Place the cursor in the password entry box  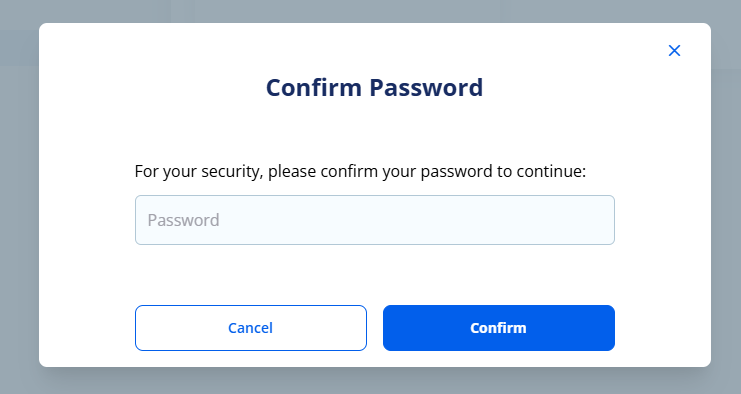375,220
